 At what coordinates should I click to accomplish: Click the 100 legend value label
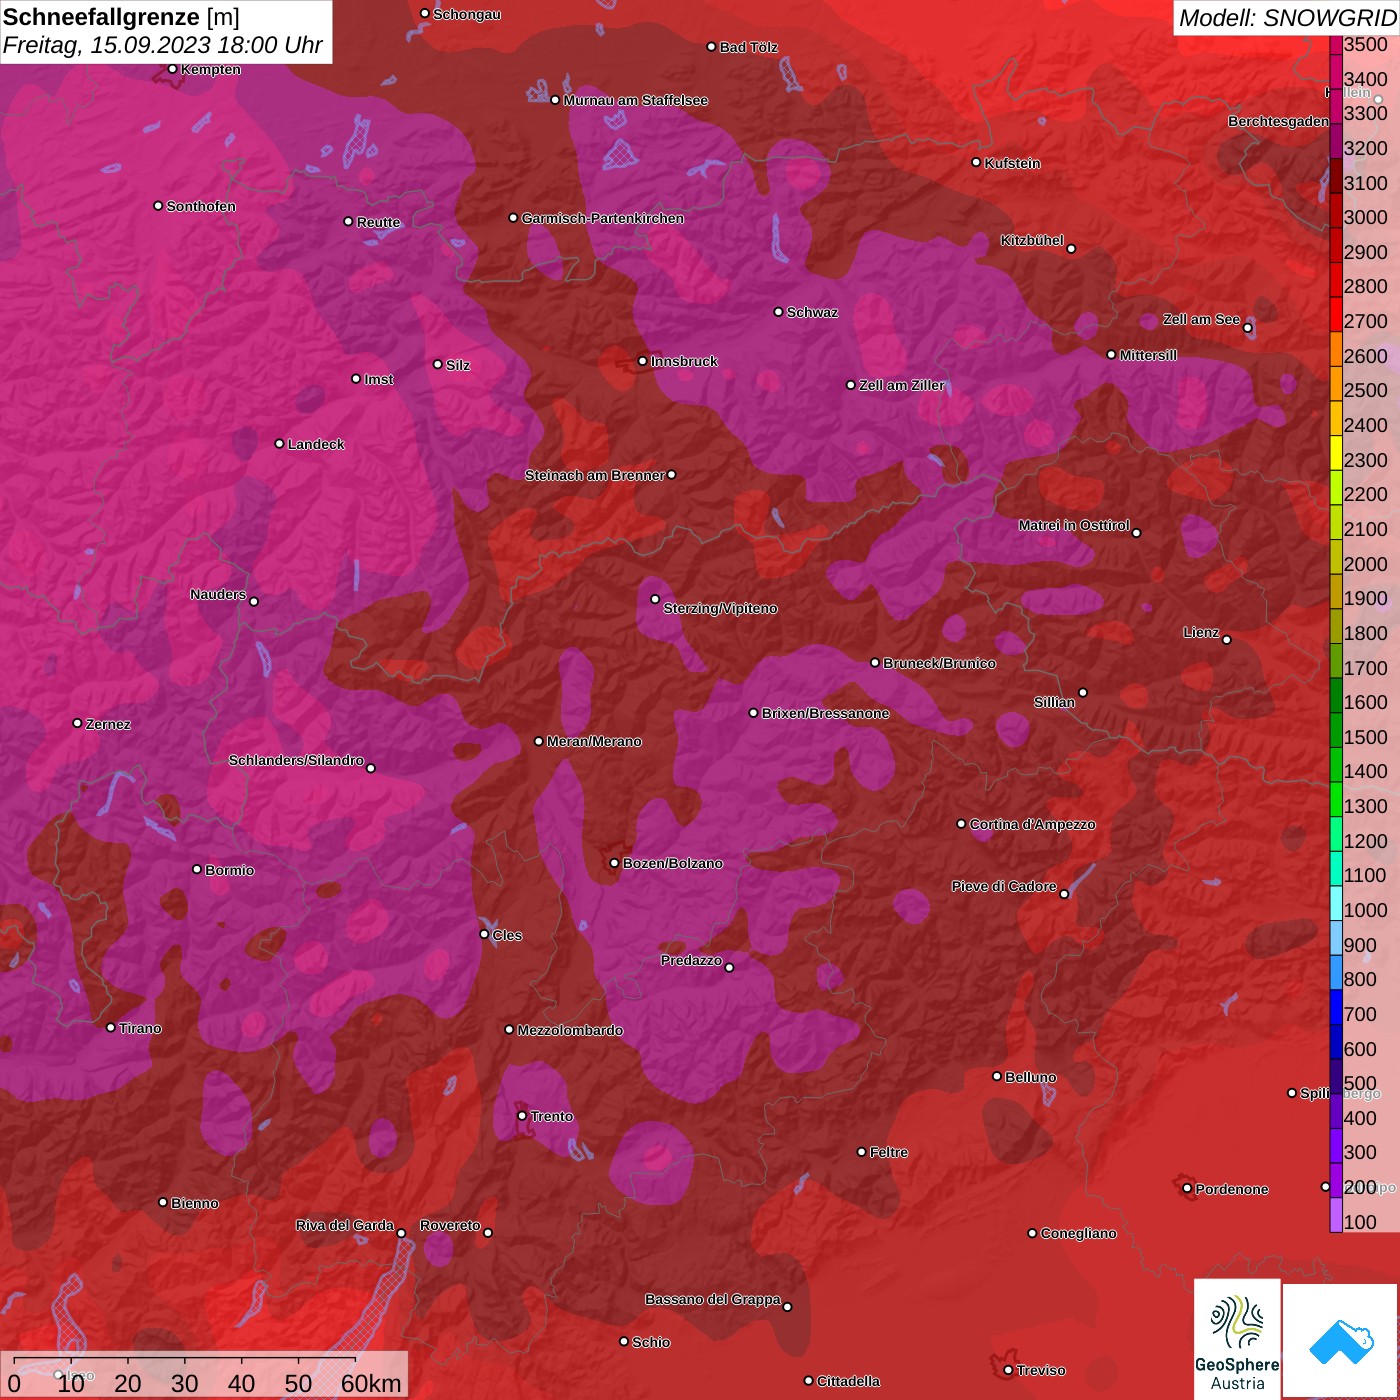click(1361, 1222)
